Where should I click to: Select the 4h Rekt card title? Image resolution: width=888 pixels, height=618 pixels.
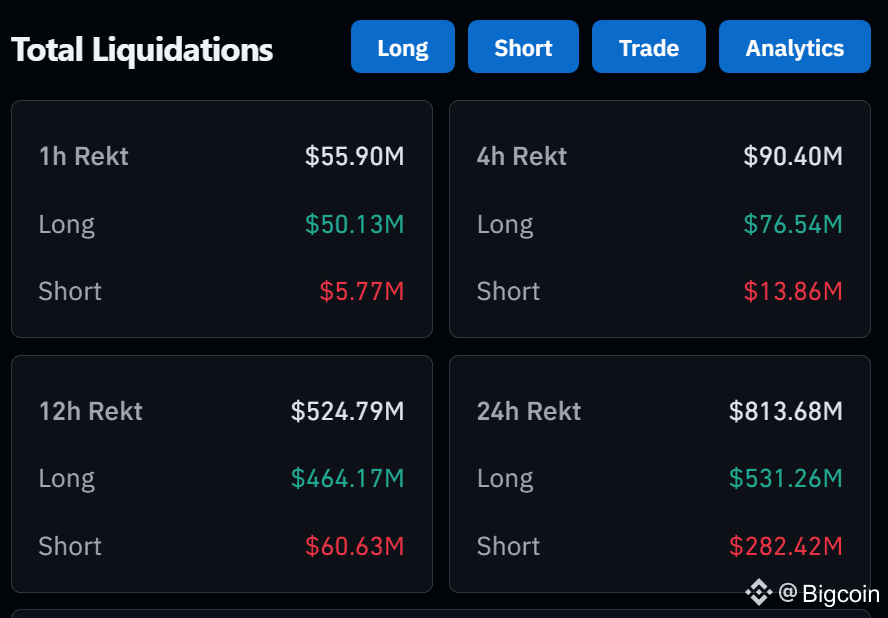point(522,156)
